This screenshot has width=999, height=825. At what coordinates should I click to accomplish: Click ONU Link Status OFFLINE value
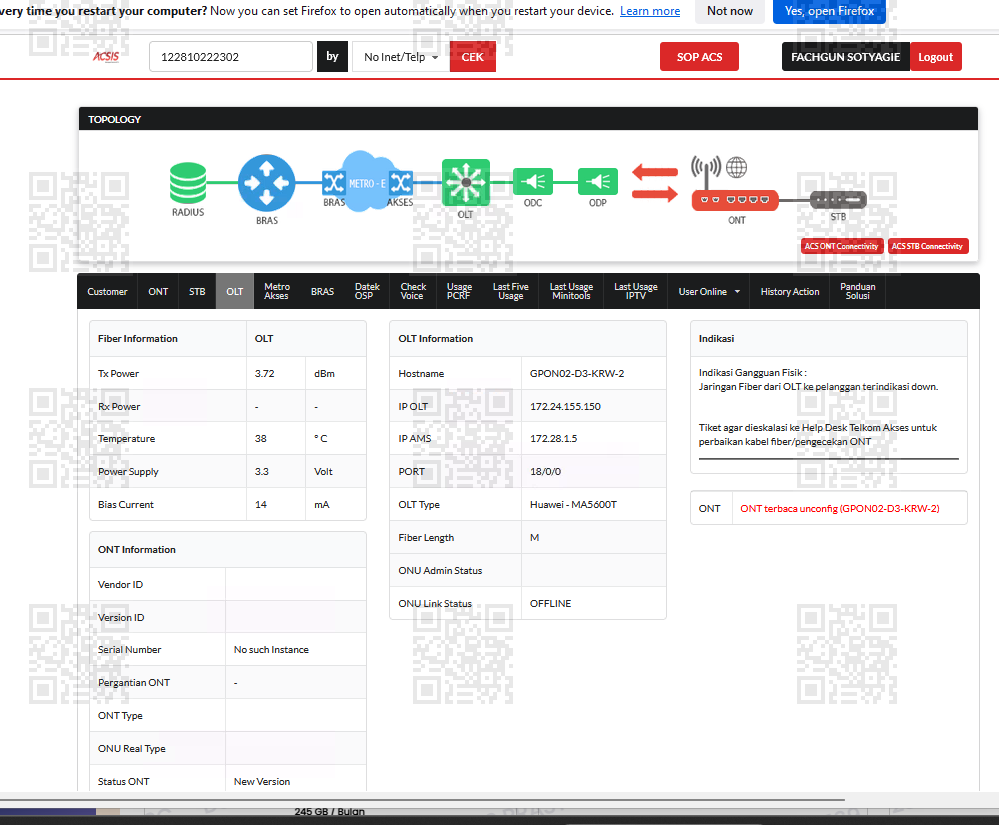pyautogui.click(x=550, y=603)
